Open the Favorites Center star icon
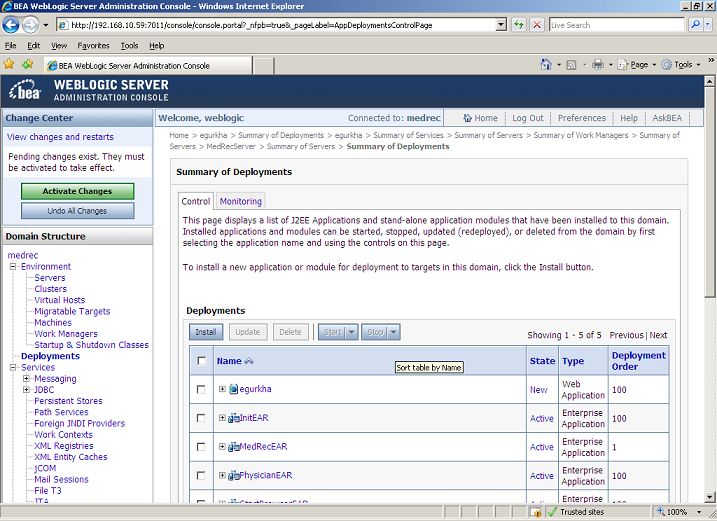Viewport: 717px width, 521px height. pyautogui.click(x=9, y=64)
